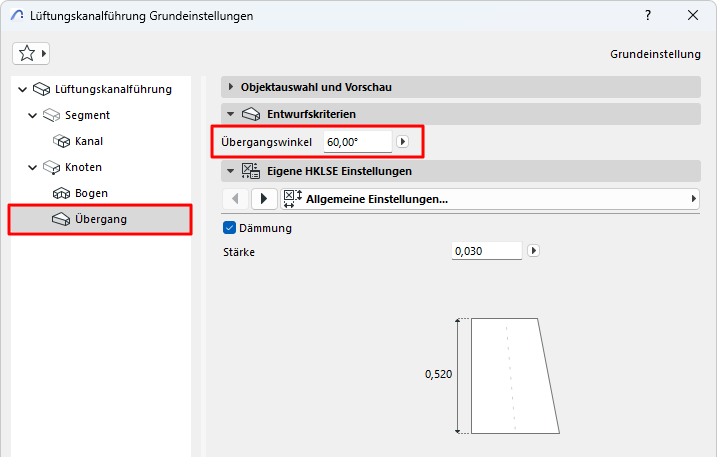Open the Übergangswinkel arrow popup
Screen dimensions: 717x457
pos(402,142)
